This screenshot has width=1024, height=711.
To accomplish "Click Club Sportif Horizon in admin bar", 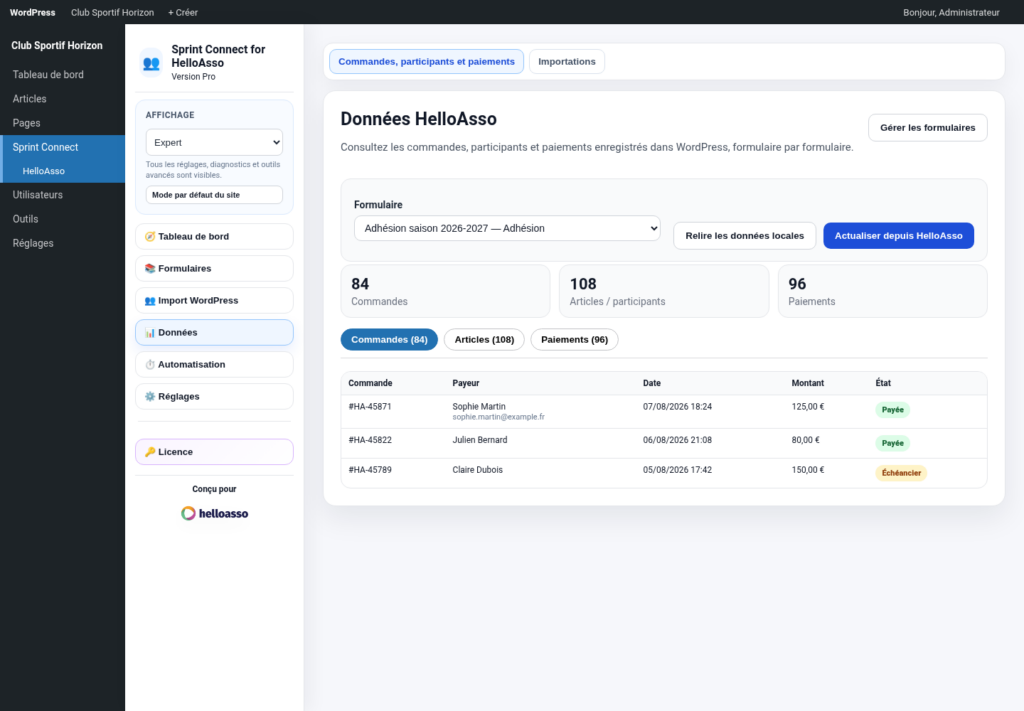I will (112, 12).
